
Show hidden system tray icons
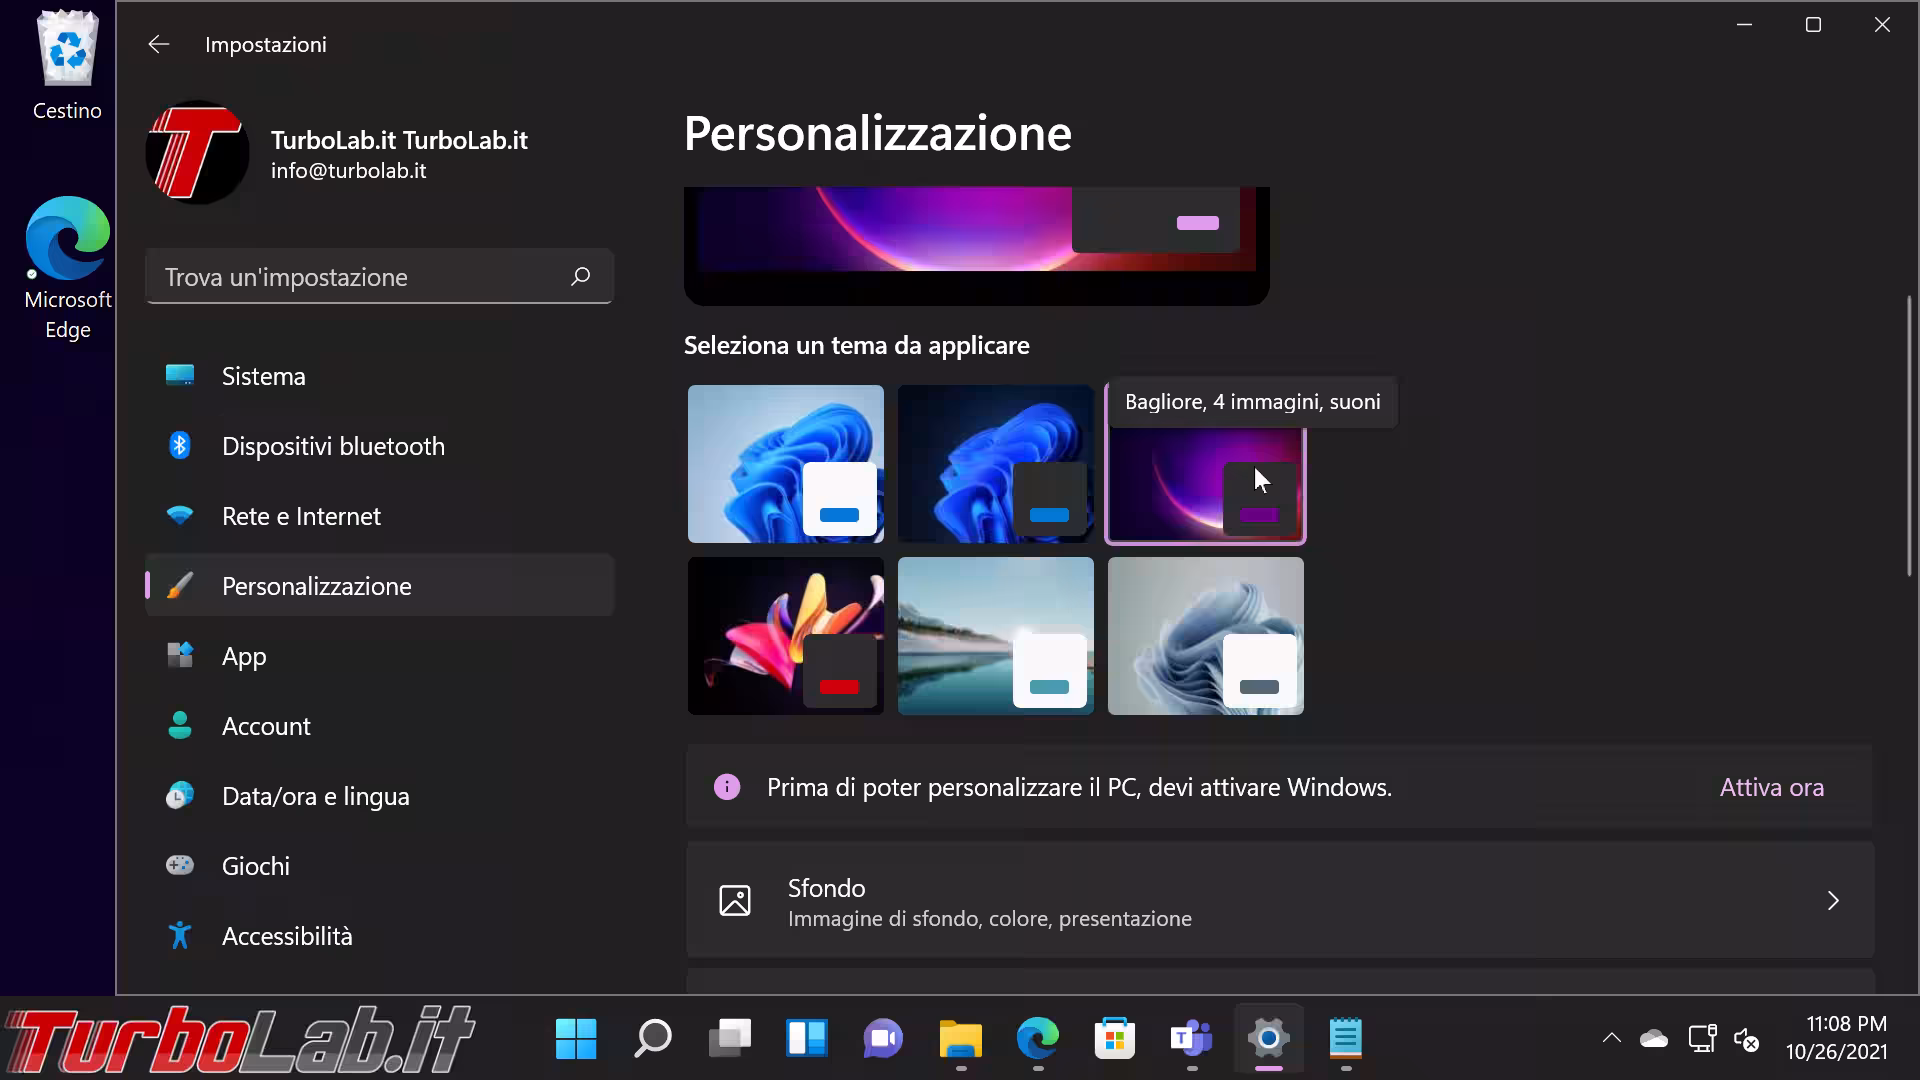tap(1611, 1039)
